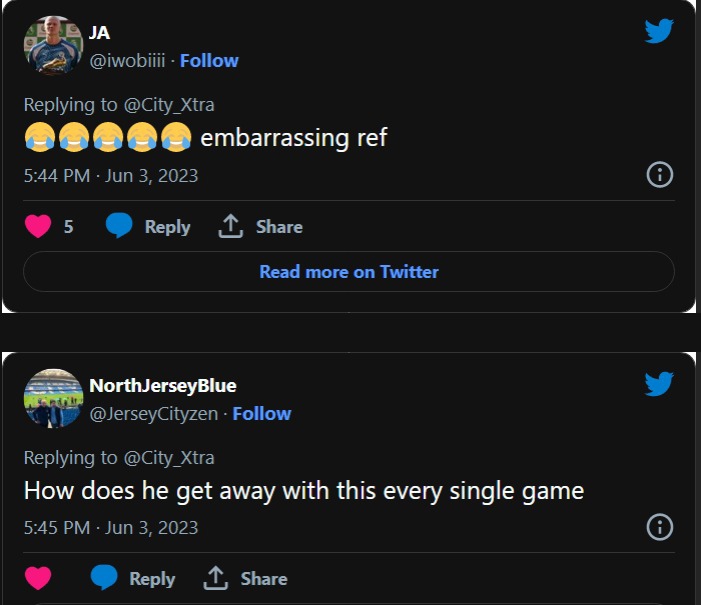Image resolution: width=701 pixels, height=605 pixels.
Task: Click reply bubble icon on NorthJerseyBlue's tweet
Action: point(105,579)
